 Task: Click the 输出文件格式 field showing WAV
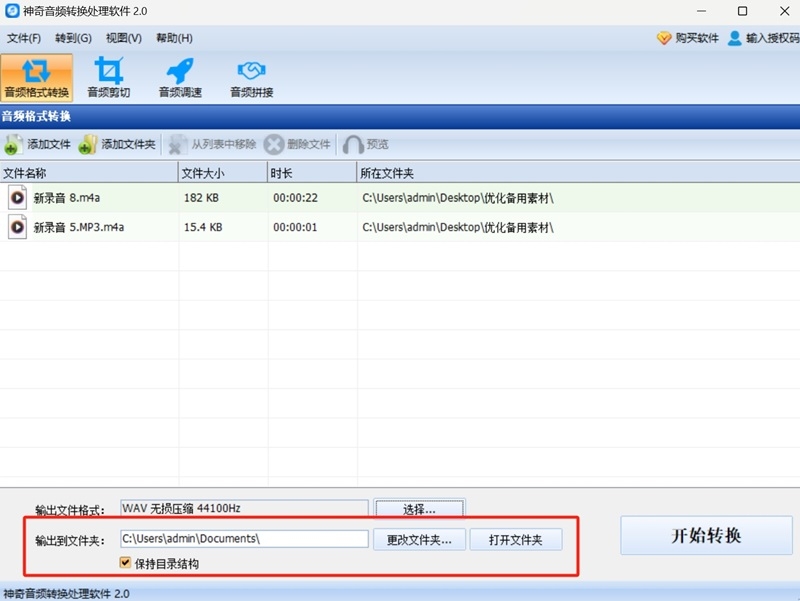pyautogui.click(x=244, y=508)
